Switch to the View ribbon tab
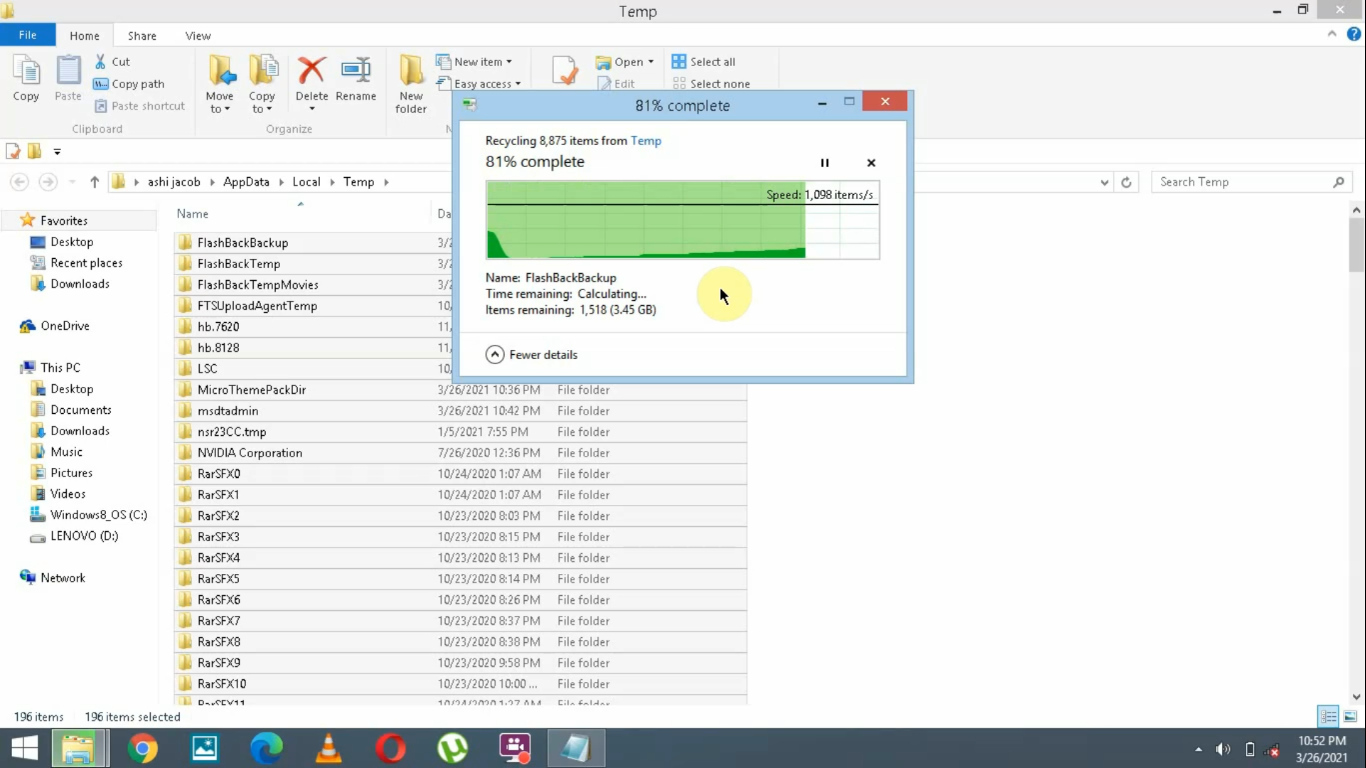 [x=197, y=35]
